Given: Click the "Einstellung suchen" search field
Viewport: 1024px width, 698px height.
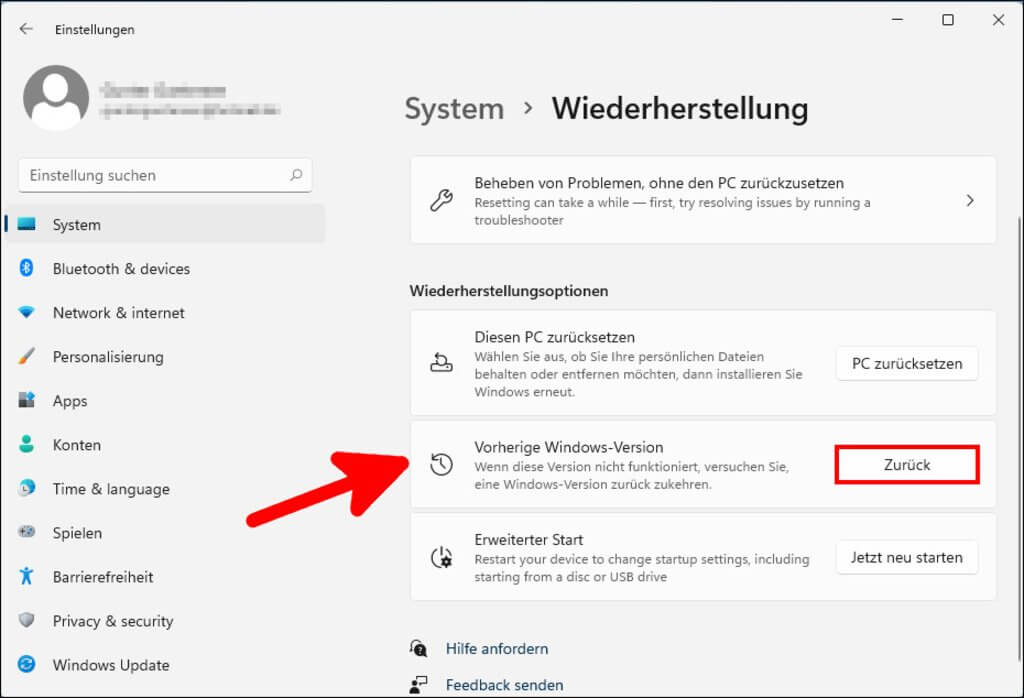Looking at the screenshot, I should pyautogui.click(x=165, y=175).
